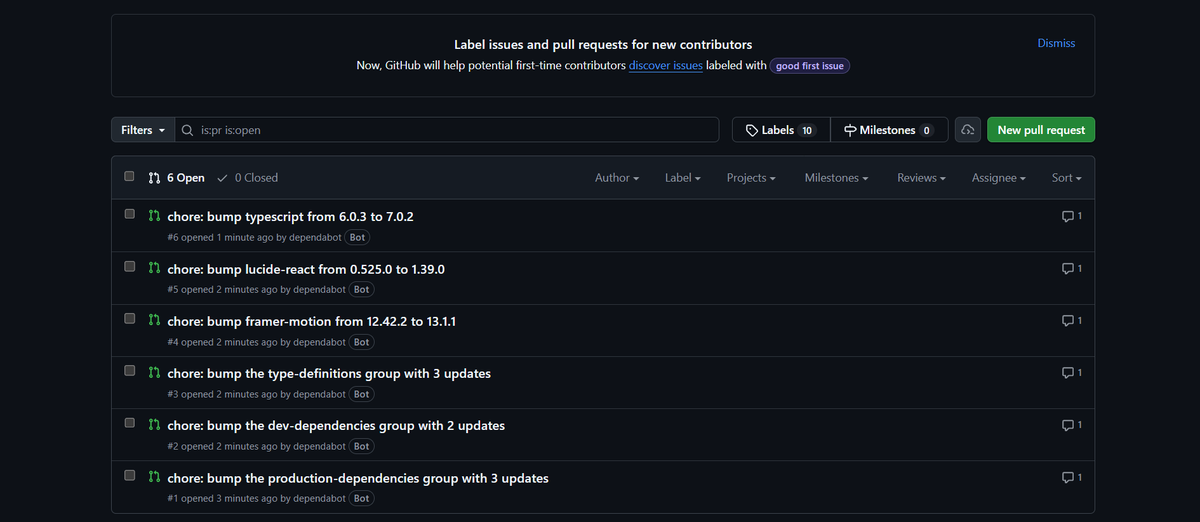Click the good first issue label

pos(810,66)
